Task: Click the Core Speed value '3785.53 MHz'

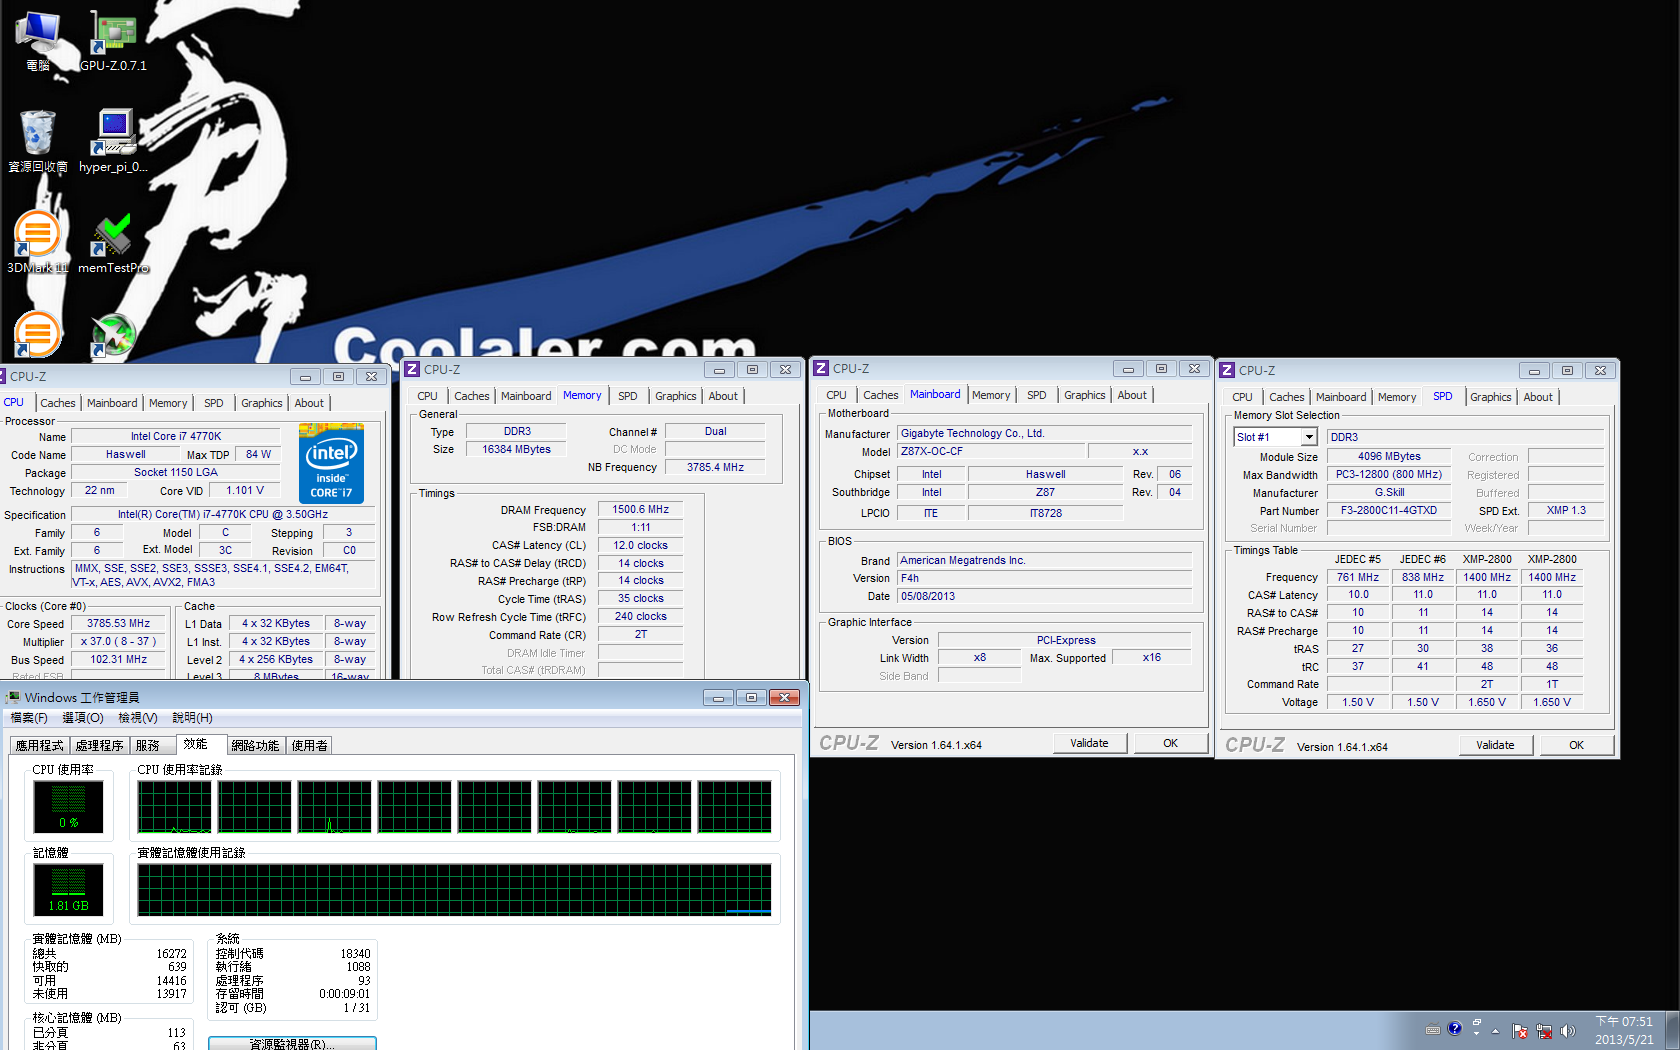Action: tap(118, 624)
